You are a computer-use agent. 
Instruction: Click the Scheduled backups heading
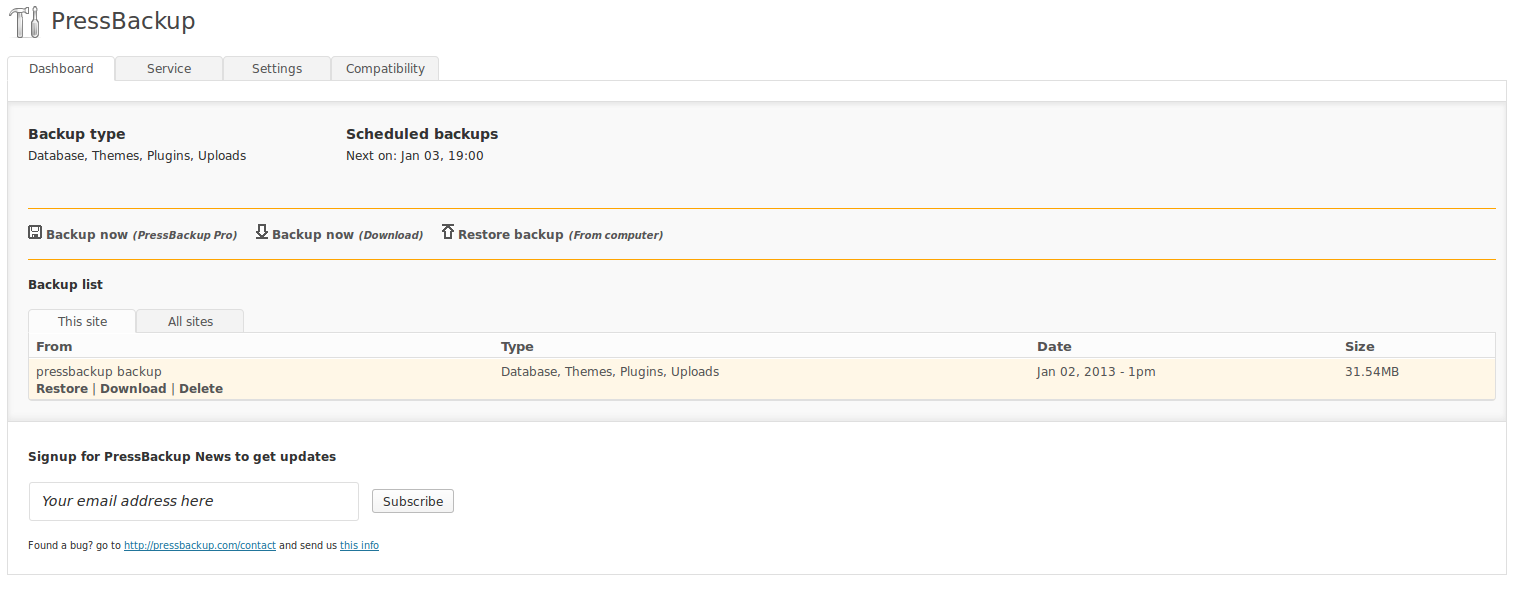point(422,134)
